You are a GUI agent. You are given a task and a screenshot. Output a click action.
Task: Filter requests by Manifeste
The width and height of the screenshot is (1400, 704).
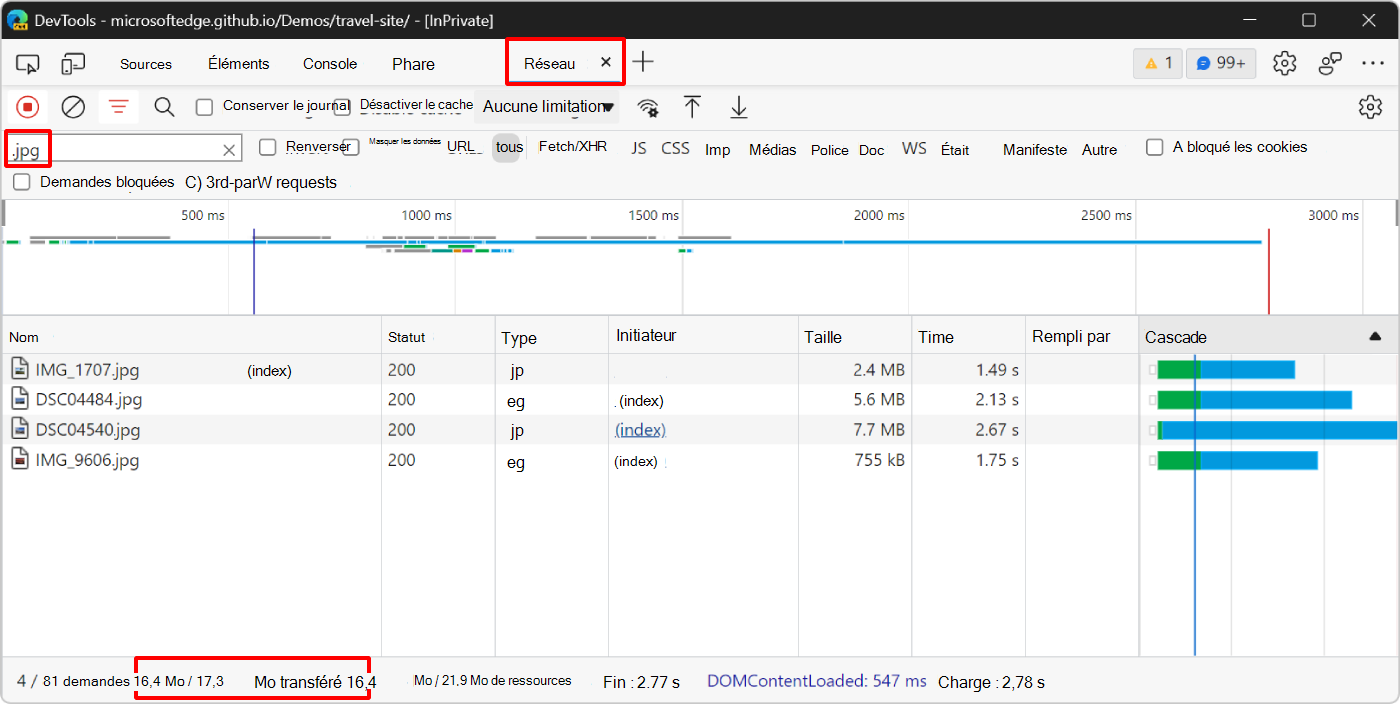click(x=1035, y=149)
